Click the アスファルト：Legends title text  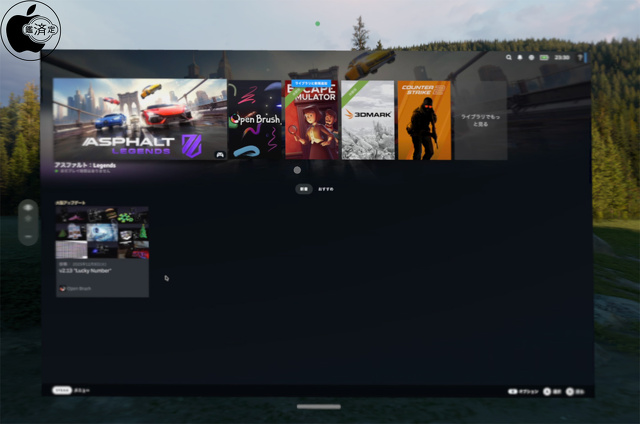click(85, 165)
